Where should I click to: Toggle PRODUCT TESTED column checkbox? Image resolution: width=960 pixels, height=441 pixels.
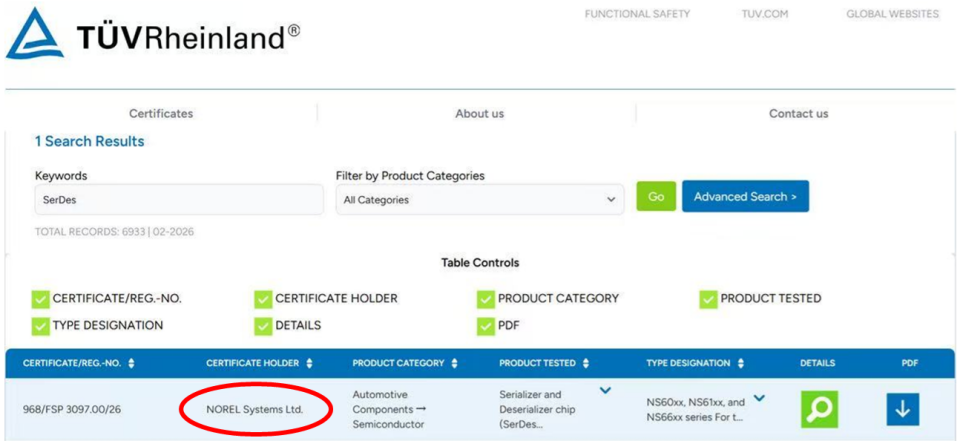(x=708, y=299)
